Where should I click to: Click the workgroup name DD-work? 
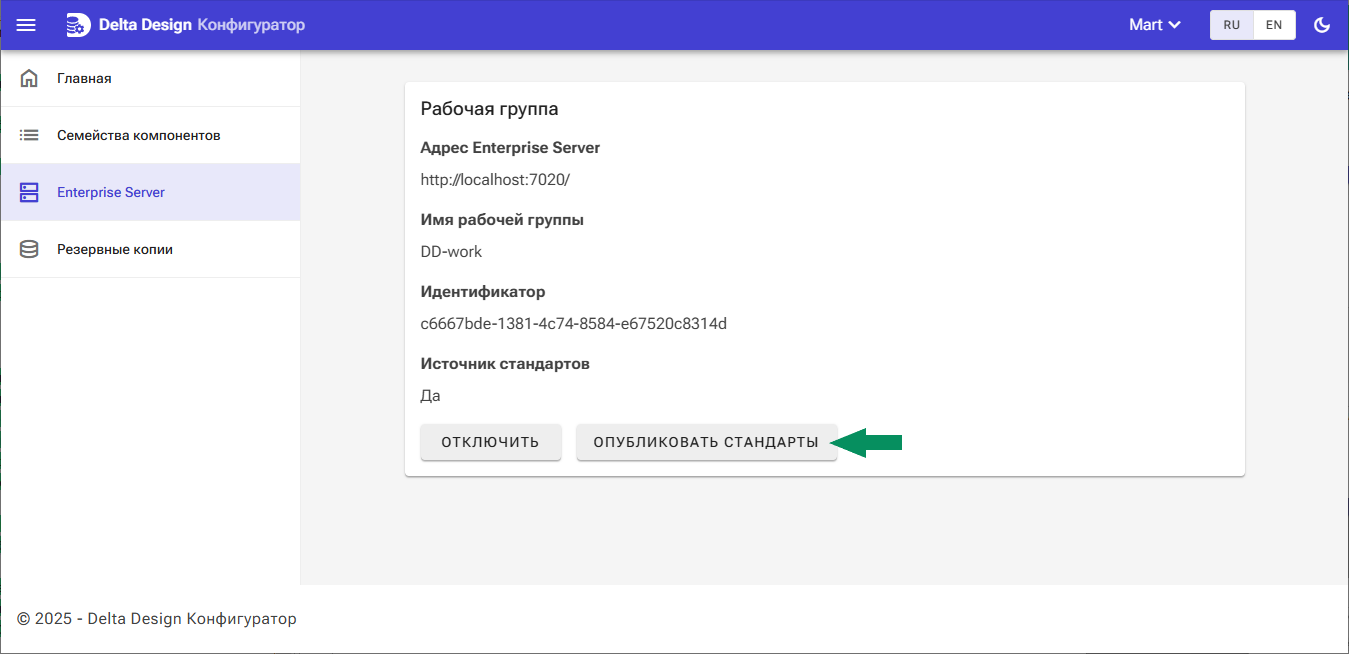click(451, 252)
